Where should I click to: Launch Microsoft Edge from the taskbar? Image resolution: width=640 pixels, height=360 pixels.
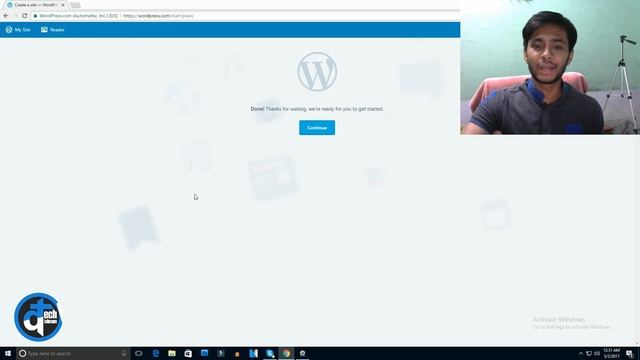point(156,353)
